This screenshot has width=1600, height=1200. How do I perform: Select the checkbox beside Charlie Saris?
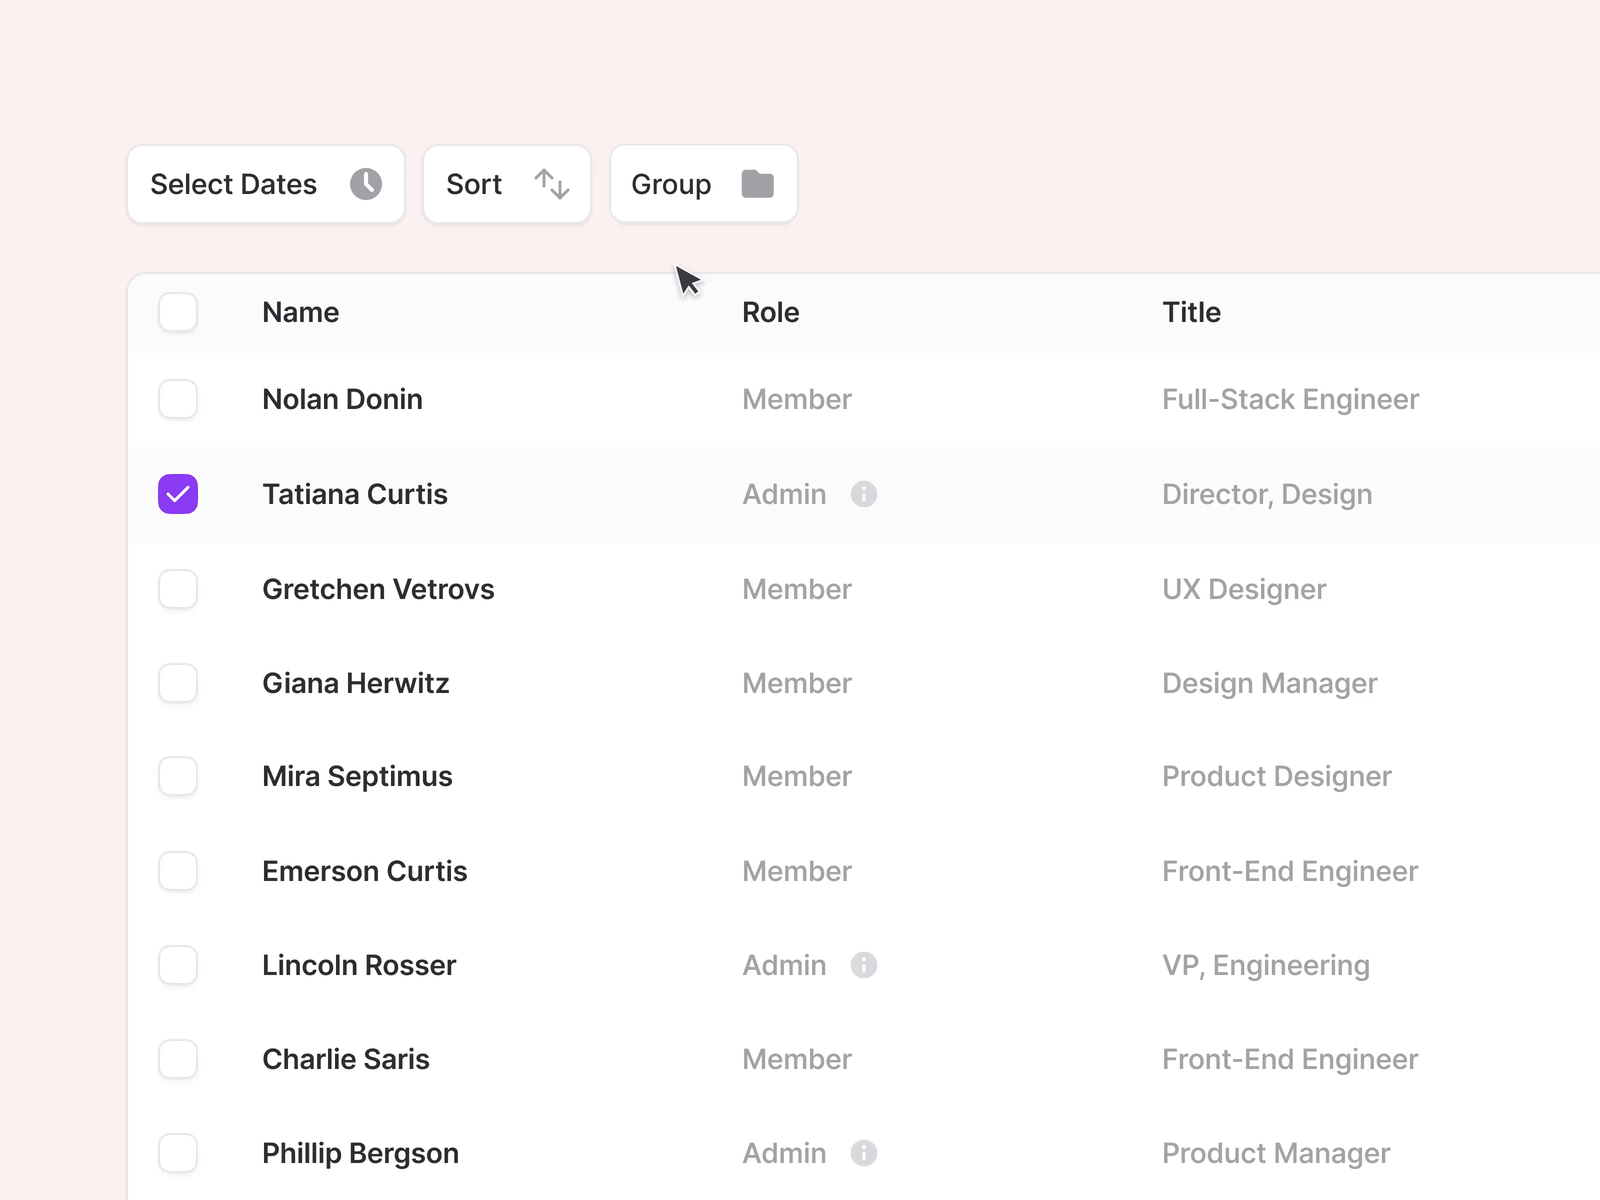point(177,1059)
